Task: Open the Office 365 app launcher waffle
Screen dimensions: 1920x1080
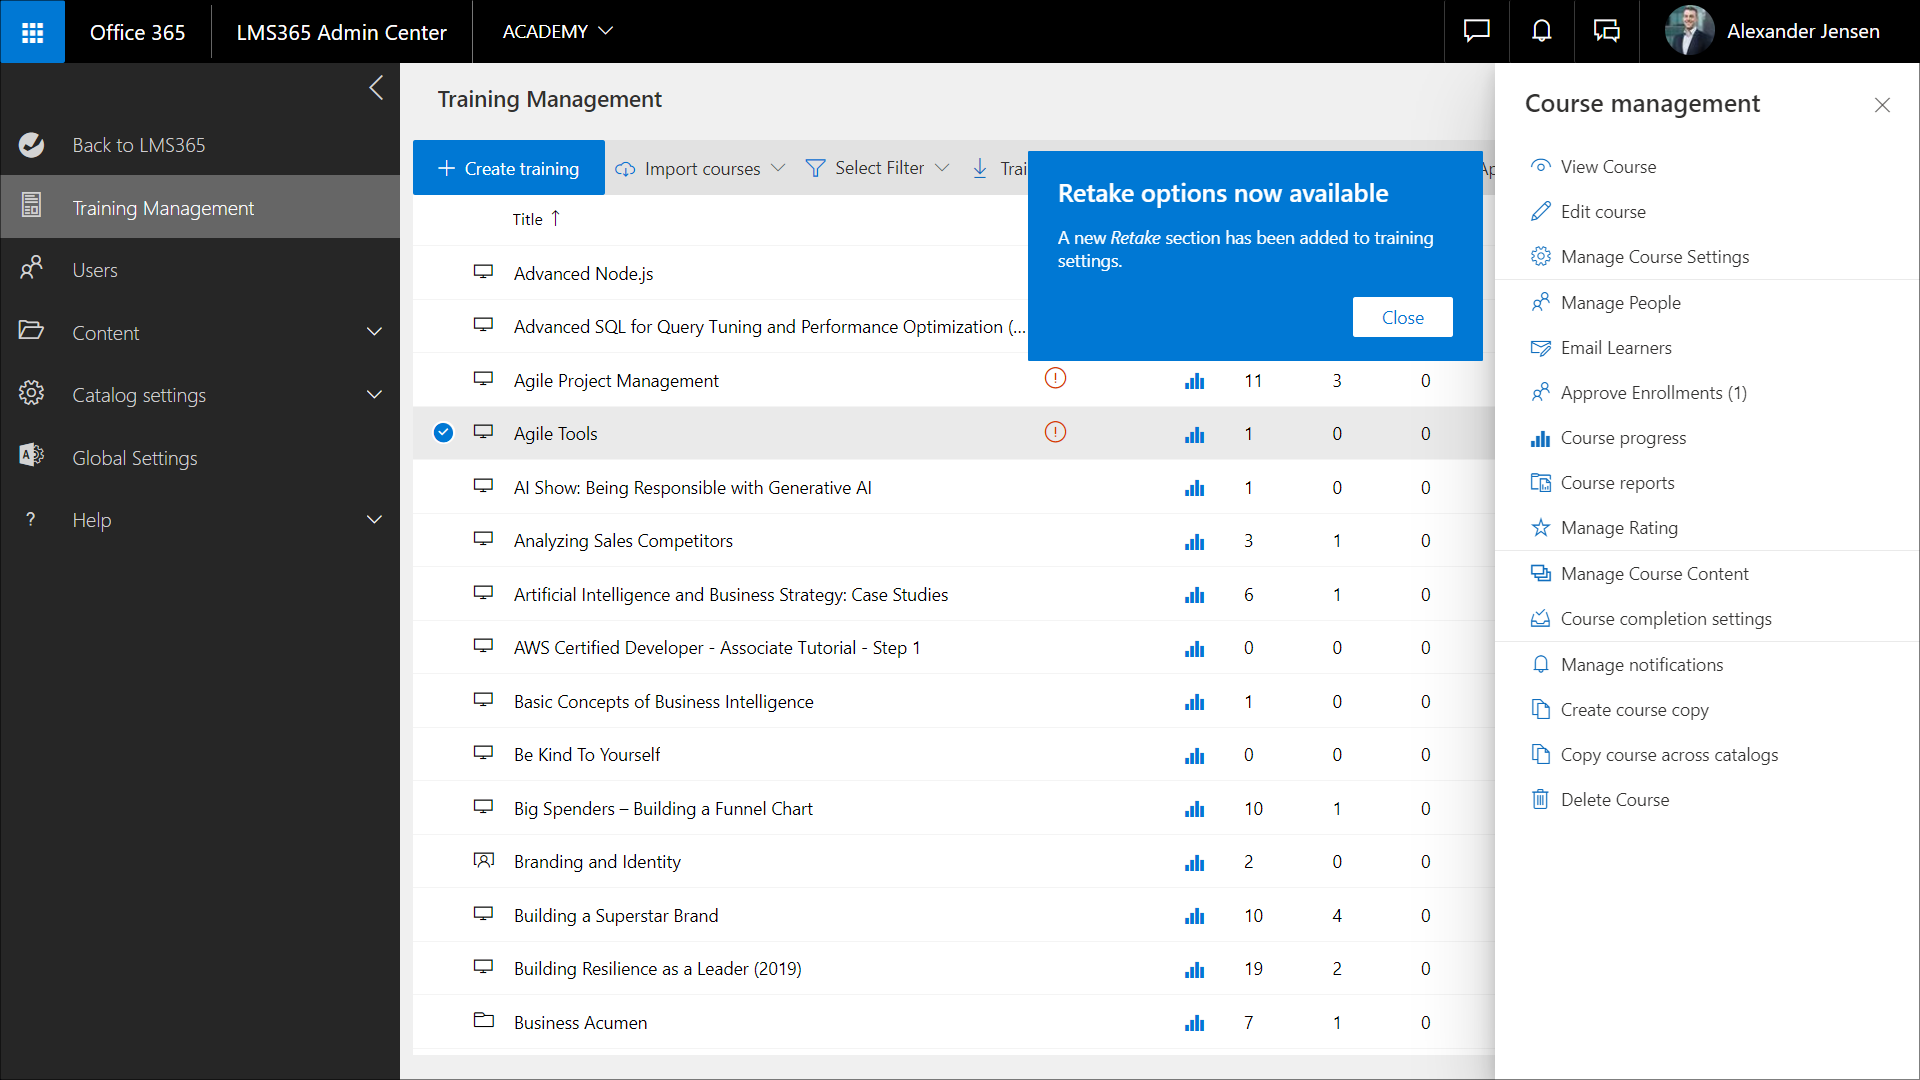Action: tap(32, 32)
